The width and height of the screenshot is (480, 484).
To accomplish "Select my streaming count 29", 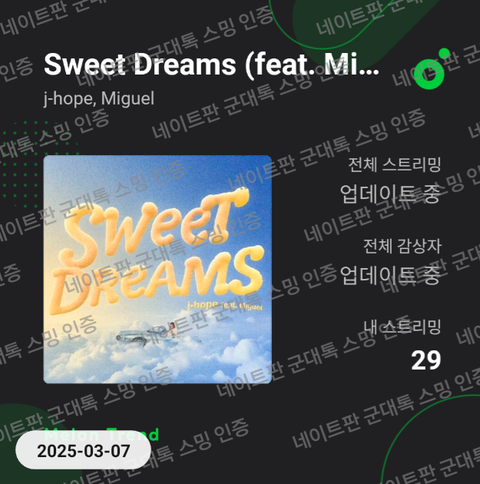I will click(426, 360).
